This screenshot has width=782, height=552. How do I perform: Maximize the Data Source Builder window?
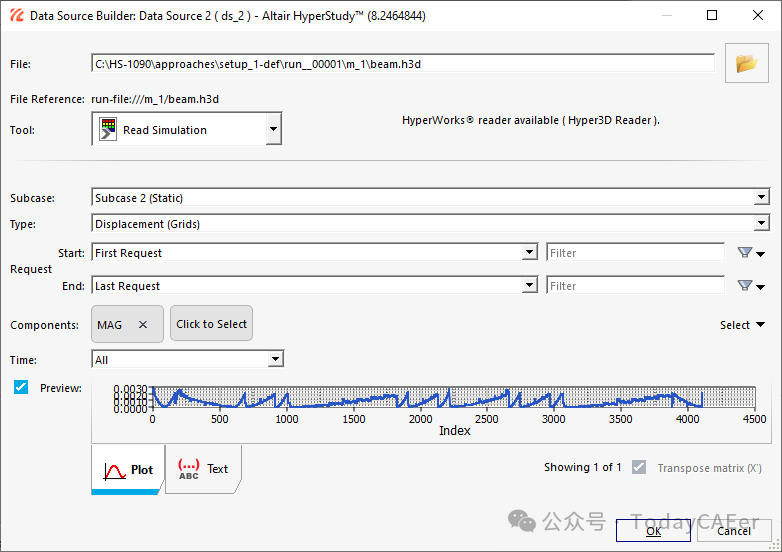pyautogui.click(x=712, y=15)
